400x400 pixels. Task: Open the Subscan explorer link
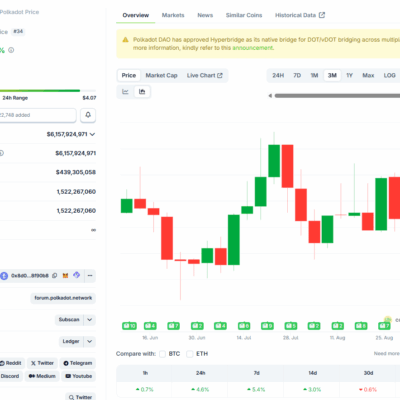pyautogui.click(x=69, y=320)
